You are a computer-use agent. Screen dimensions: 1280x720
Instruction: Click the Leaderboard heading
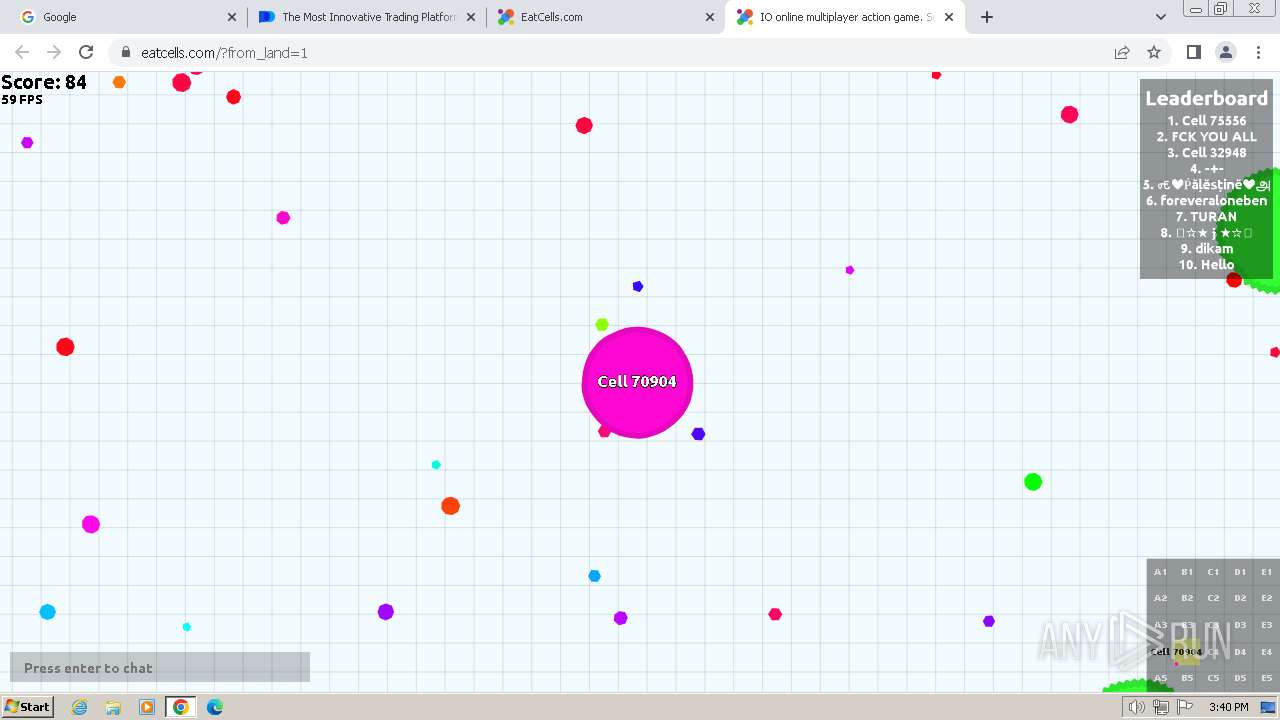pos(1206,98)
